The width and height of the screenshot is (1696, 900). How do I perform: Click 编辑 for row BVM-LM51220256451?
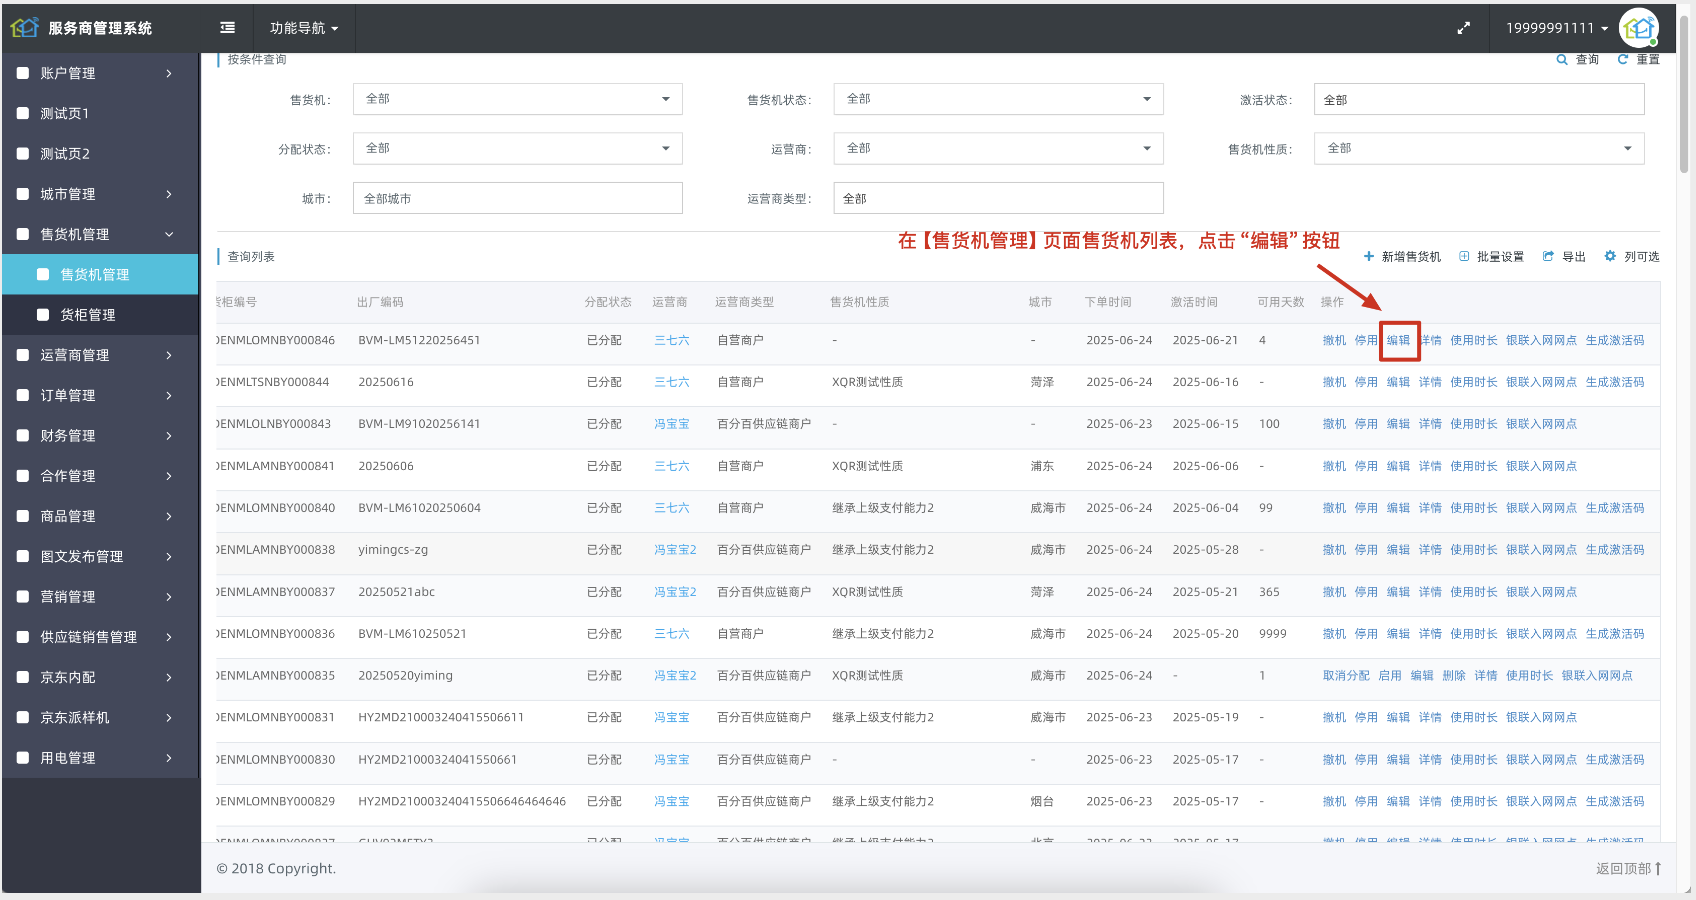point(1398,340)
